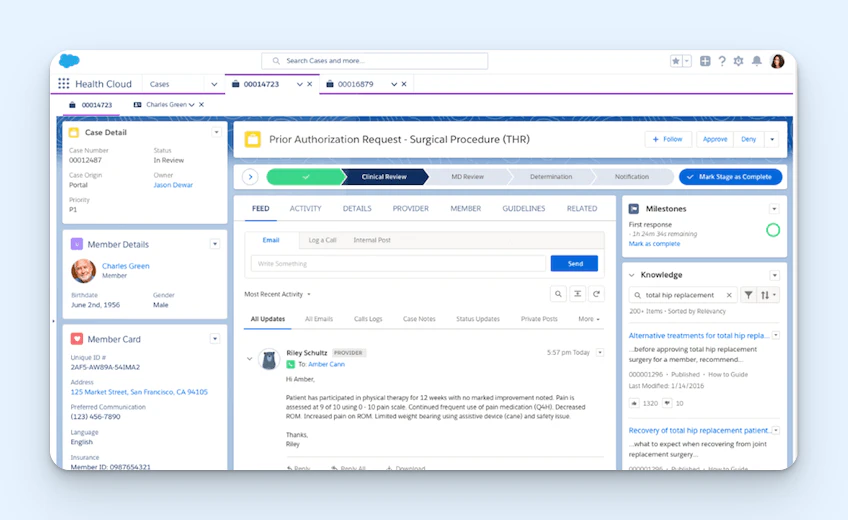
Task: Click Riley Schultz's avatar in the feed
Action: click(269, 359)
